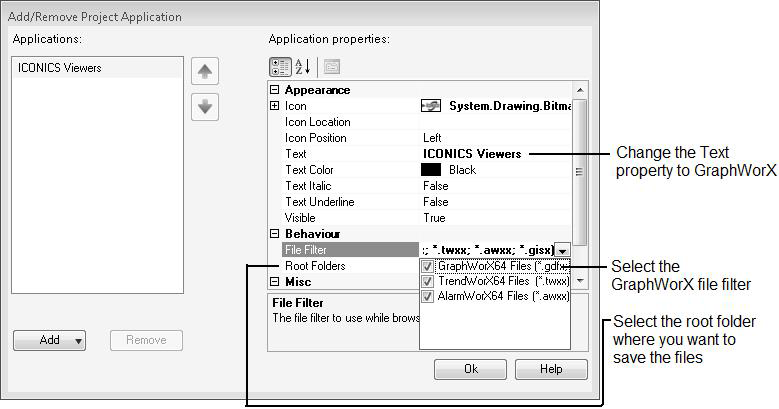Toggle TrendWorX64 Files filter checkbox
Image resolution: width=779 pixels, height=409 pixels.
(428, 282)
